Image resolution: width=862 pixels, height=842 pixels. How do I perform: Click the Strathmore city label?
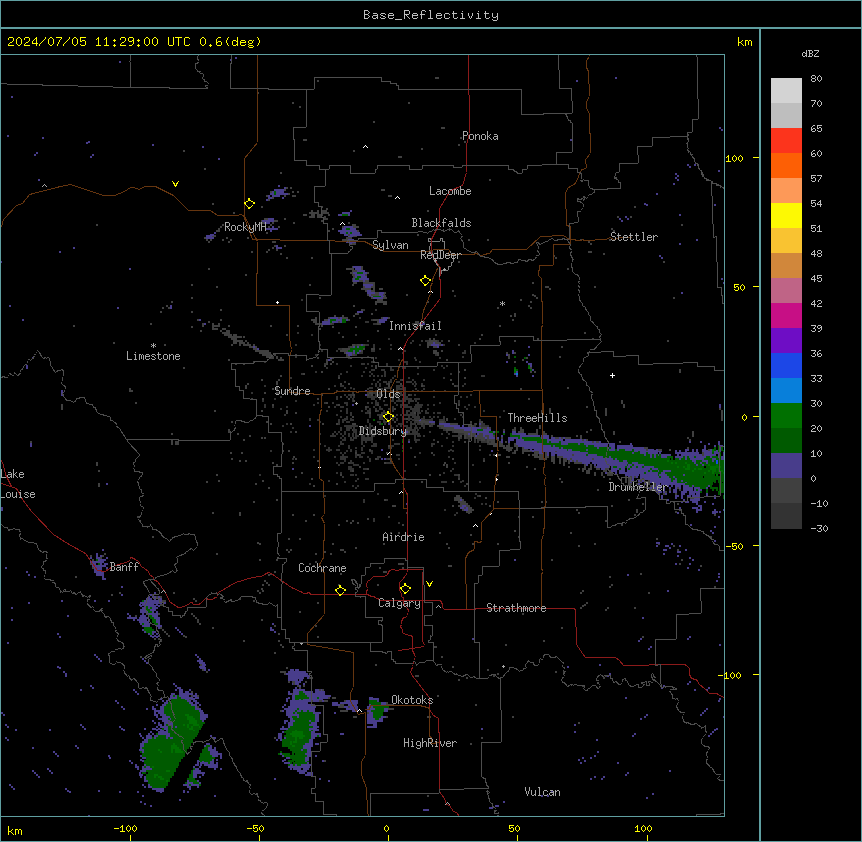[x=516, y=608]
